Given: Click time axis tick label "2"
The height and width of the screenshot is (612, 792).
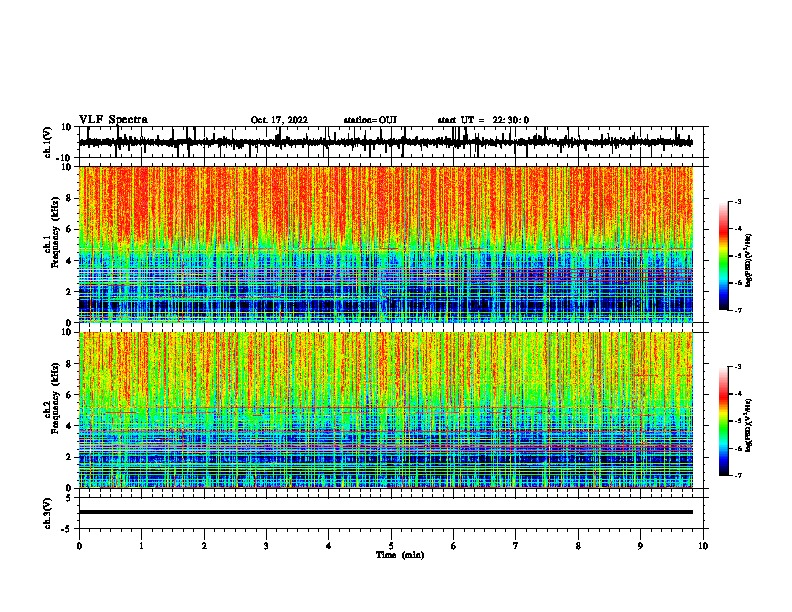Looking at the screenshot, I should pos(204,546).
